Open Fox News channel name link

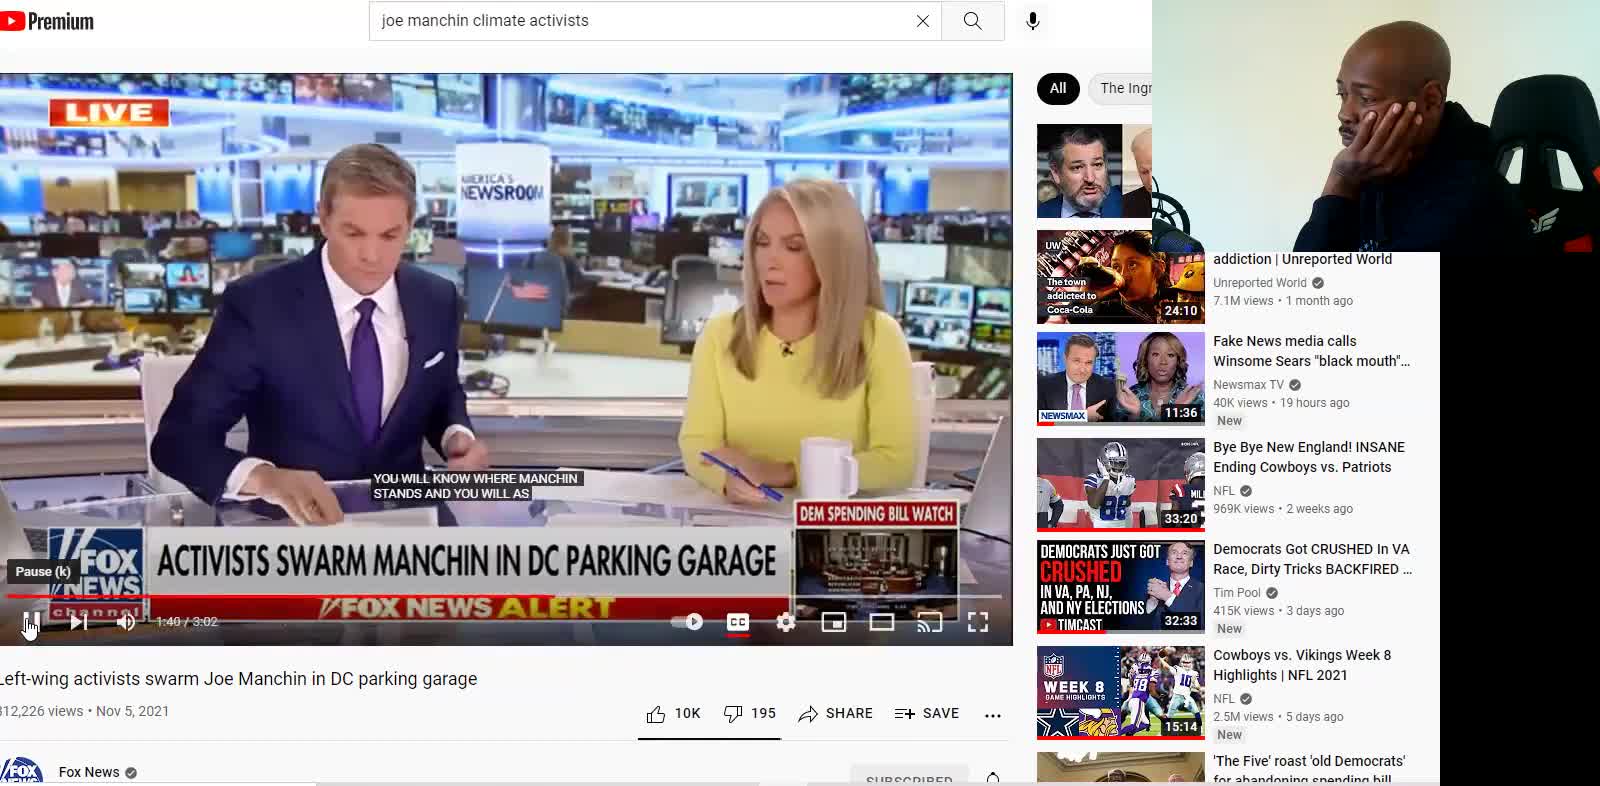[x=89, y=772]
